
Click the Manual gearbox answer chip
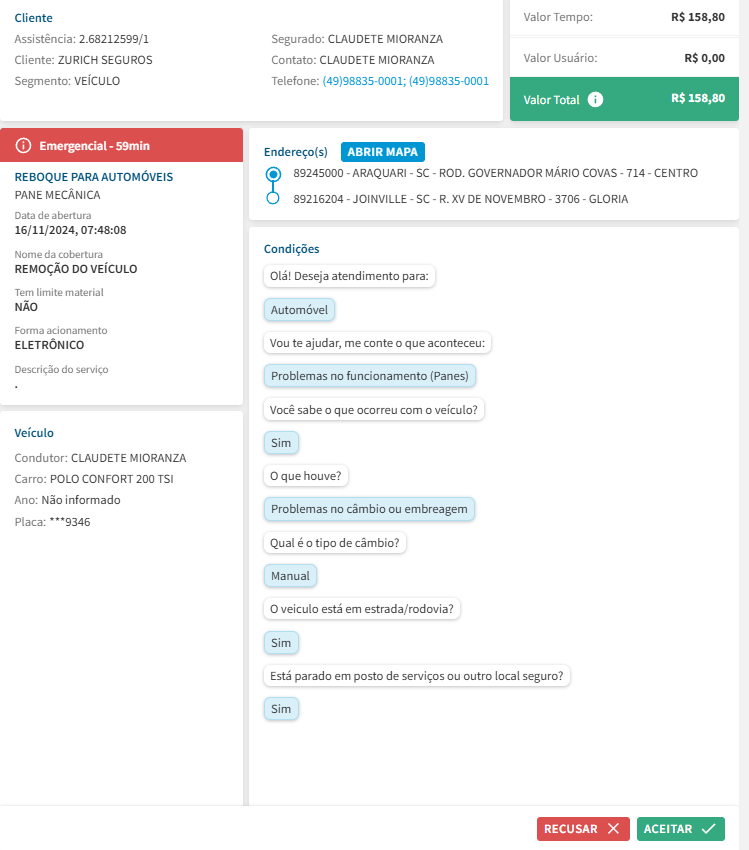pyautogui.click(x=291, y=576)
